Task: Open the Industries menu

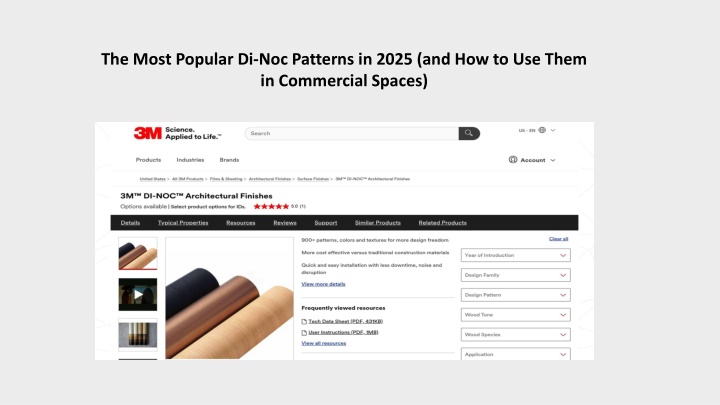Action: point(190,160)
